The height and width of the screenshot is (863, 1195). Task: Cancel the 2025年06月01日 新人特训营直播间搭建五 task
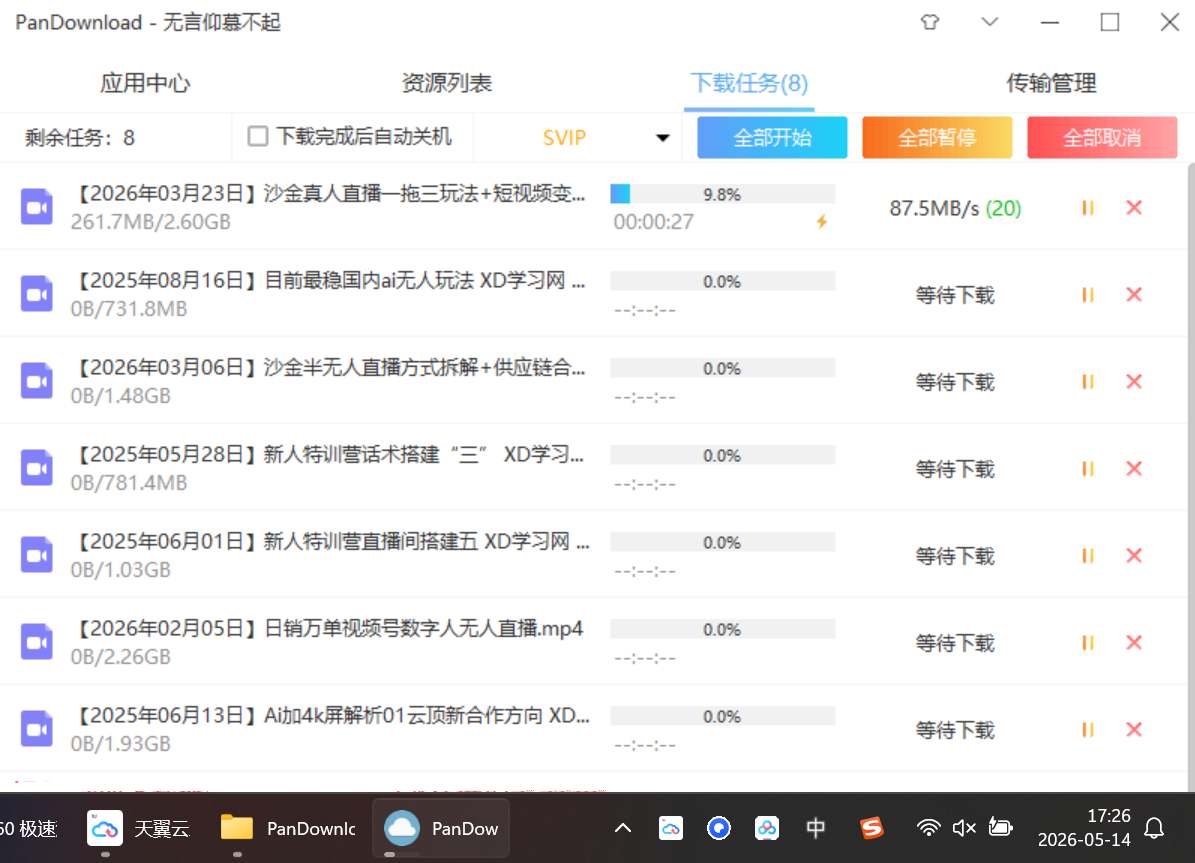[1134, 555]
